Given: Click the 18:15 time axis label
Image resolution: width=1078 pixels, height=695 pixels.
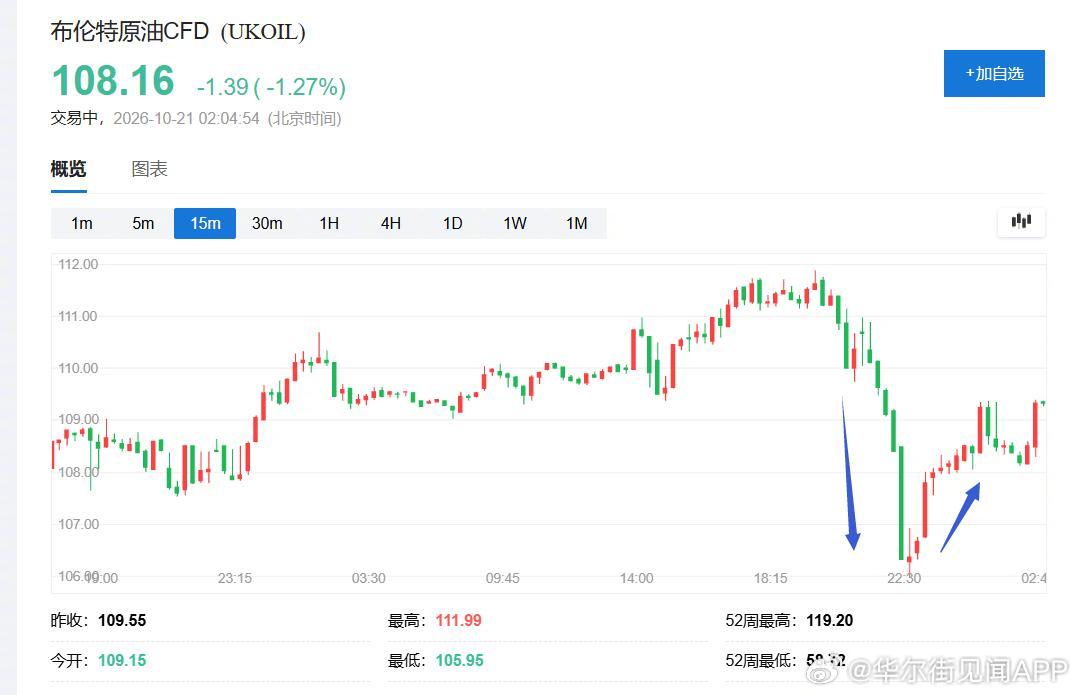Looking at the screenshot, I should (771, 578).
